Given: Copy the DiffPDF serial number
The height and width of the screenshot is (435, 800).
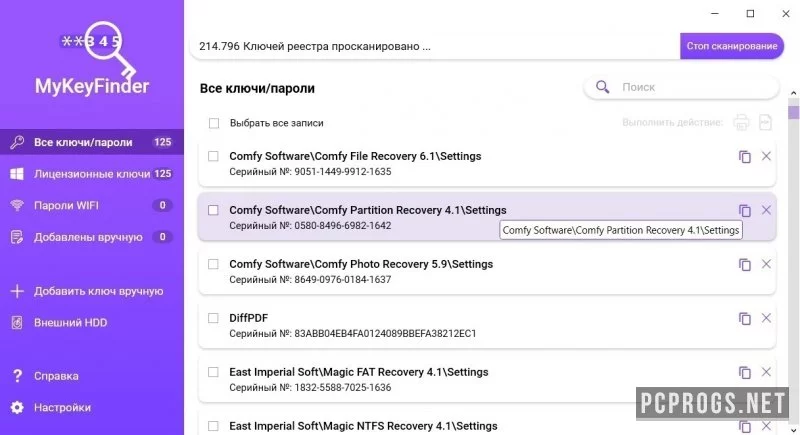Looking at the screenshot, I should (744, 318).
